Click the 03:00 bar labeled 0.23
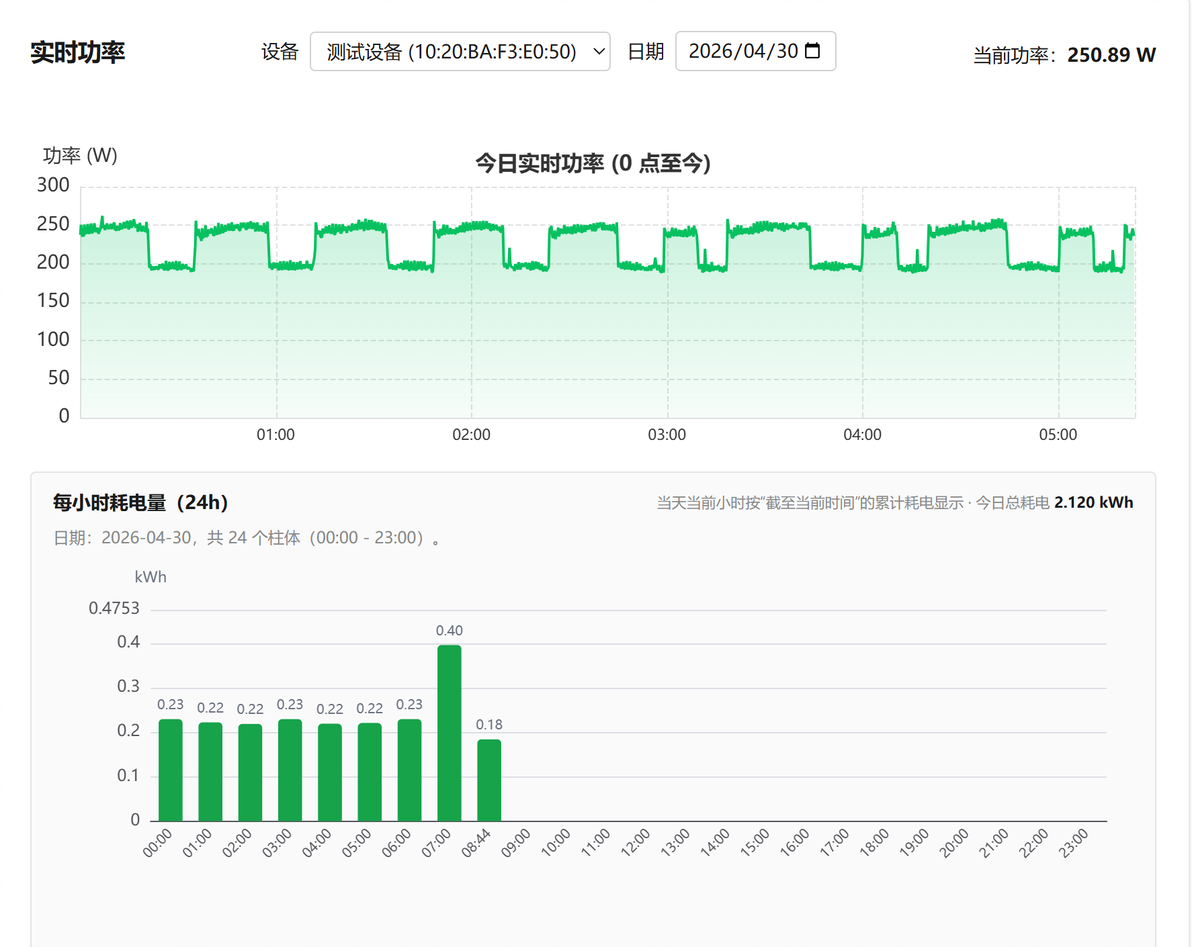The width and height of the screenshot is (1192, 947). (x=290, y=770)
